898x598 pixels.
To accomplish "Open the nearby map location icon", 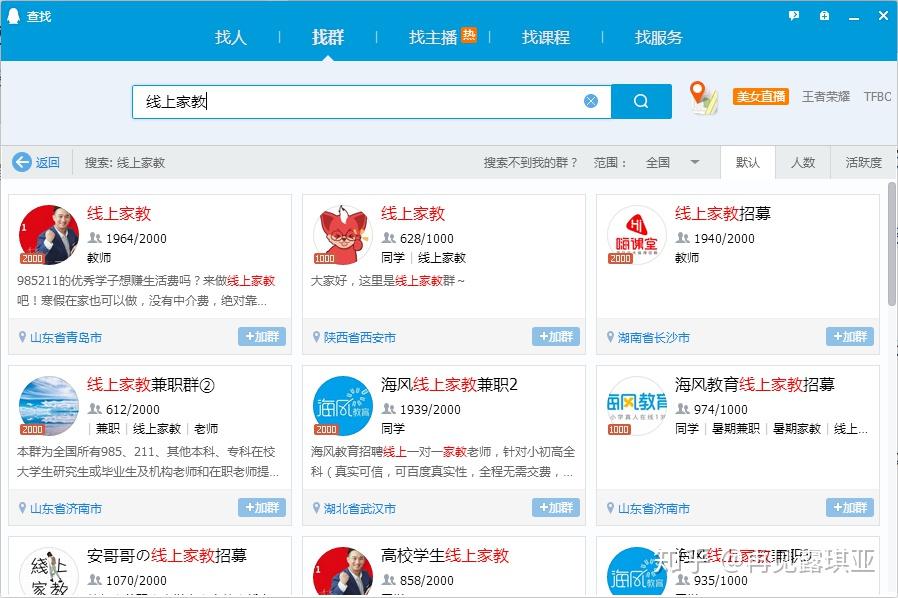I will pyautogui.click(x=703, y=97).
